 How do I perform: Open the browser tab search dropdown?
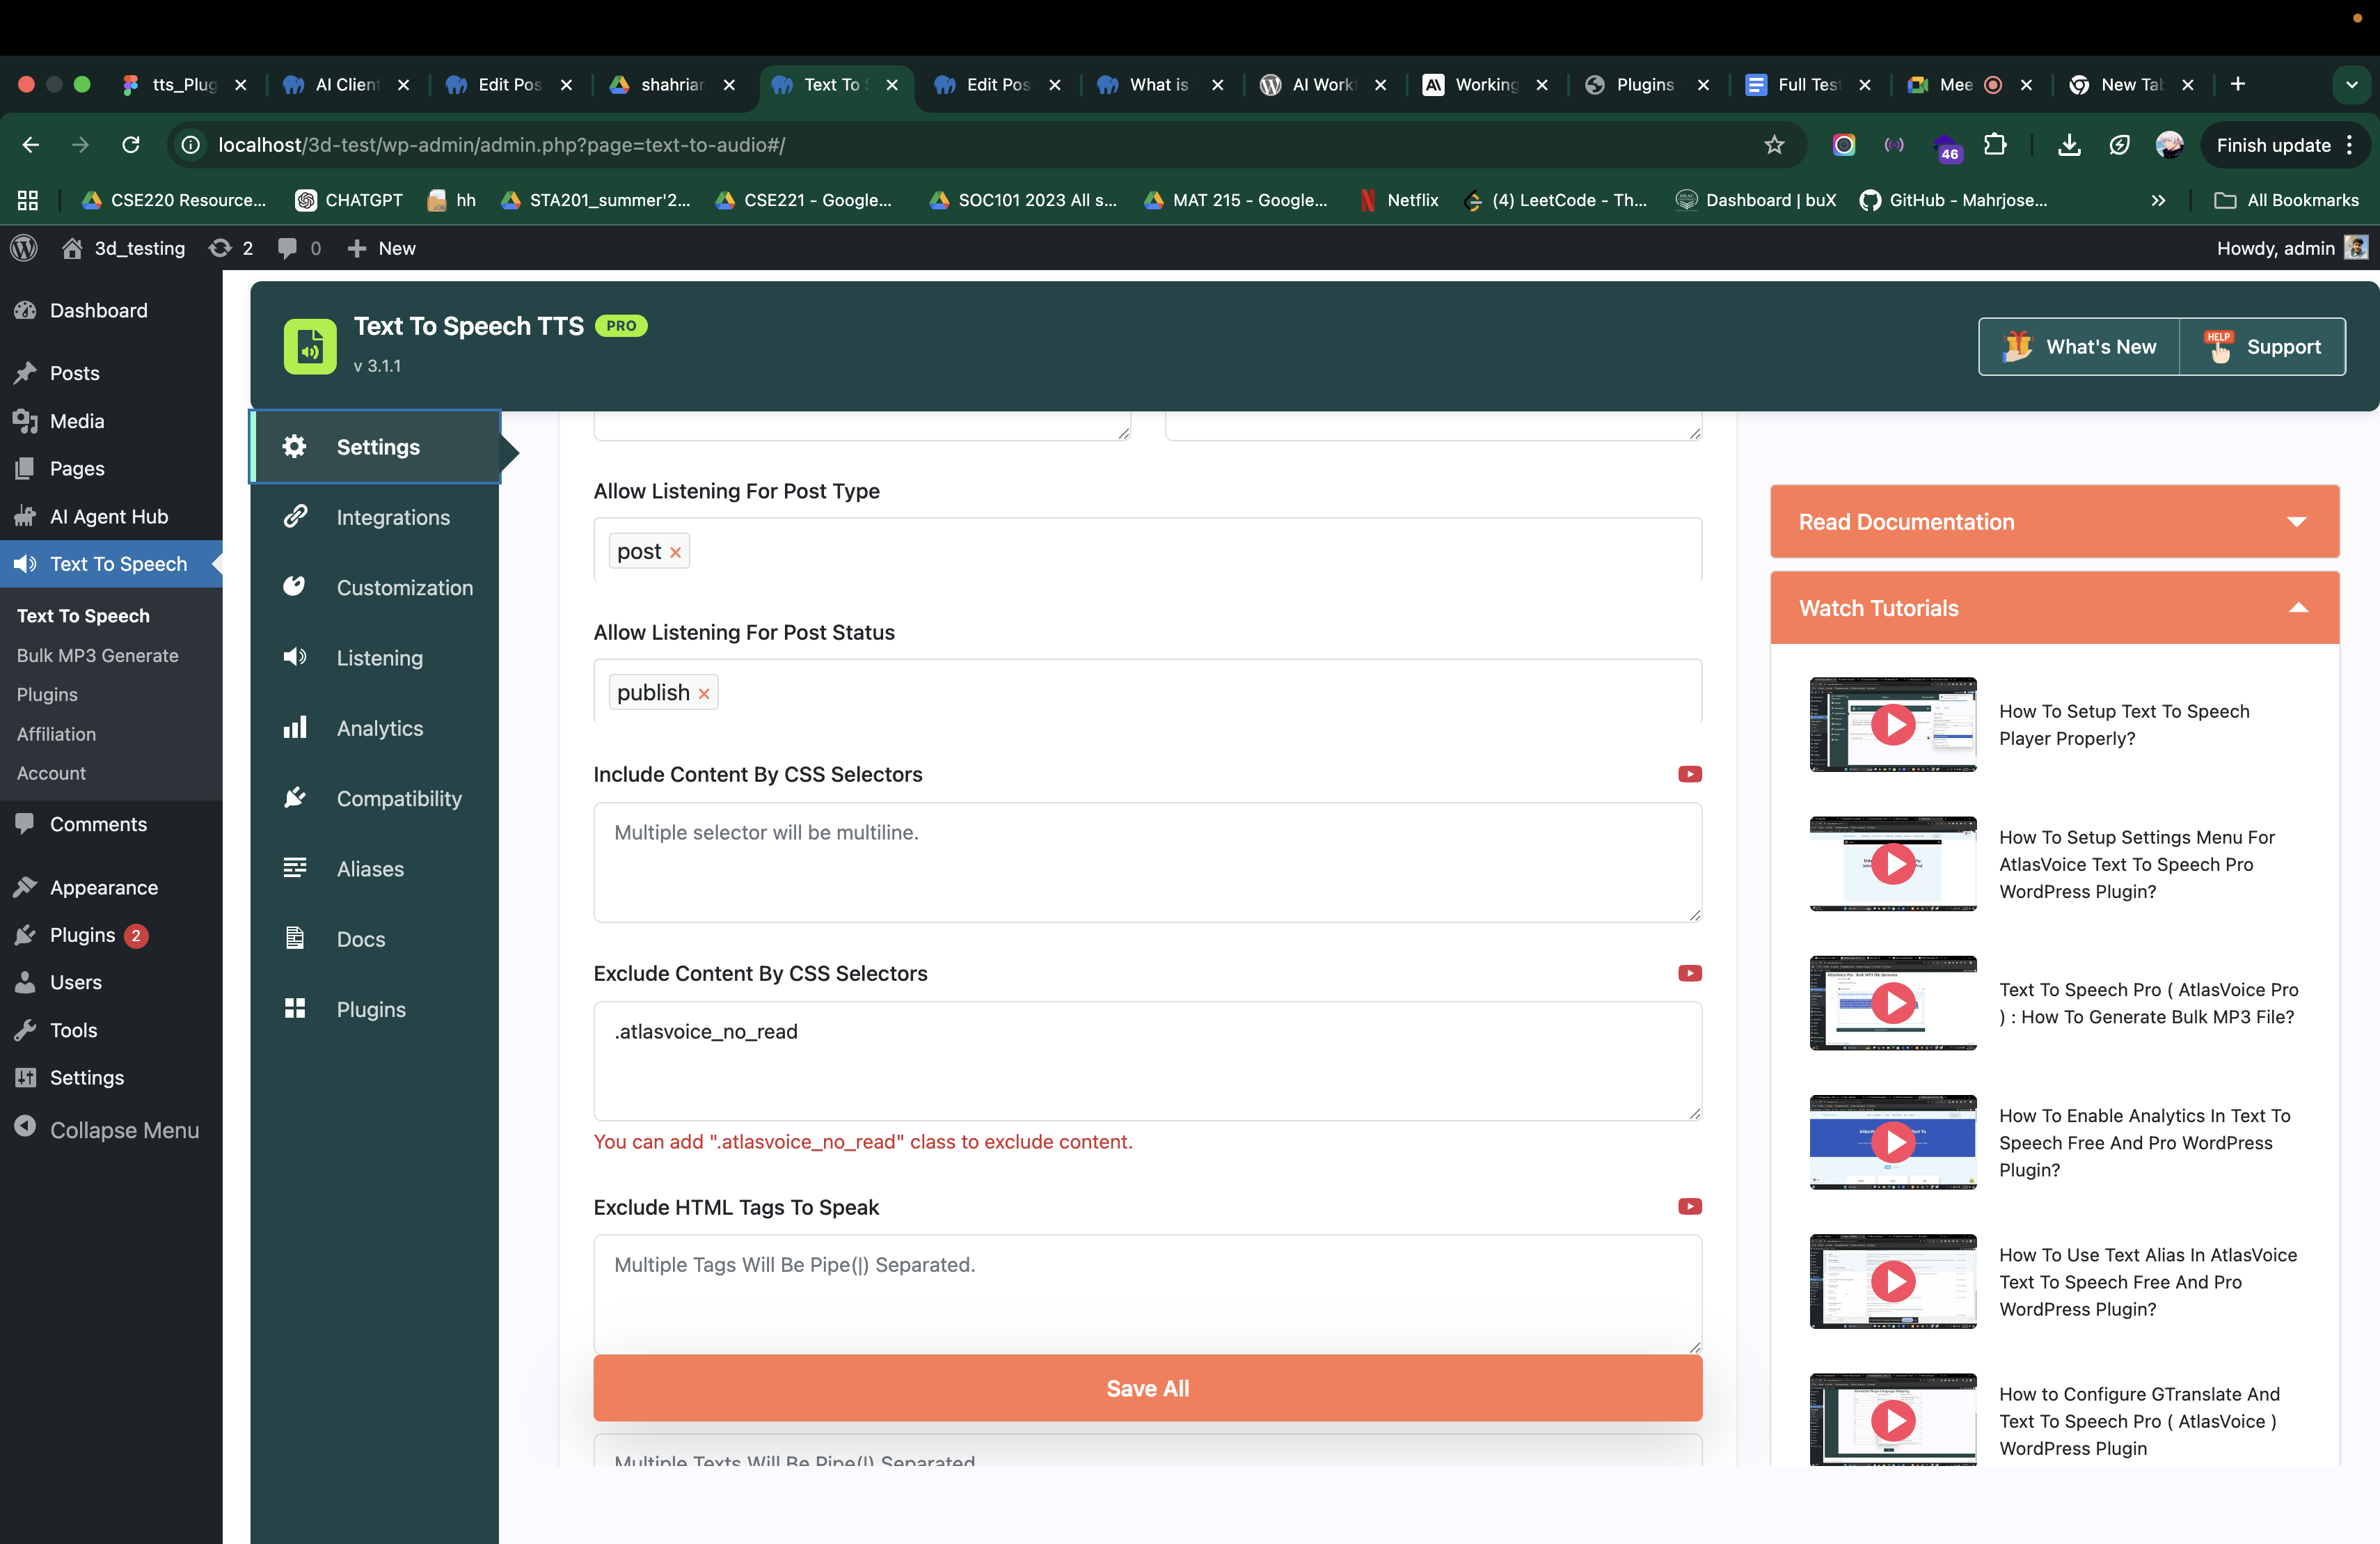tap(2352, 84)
